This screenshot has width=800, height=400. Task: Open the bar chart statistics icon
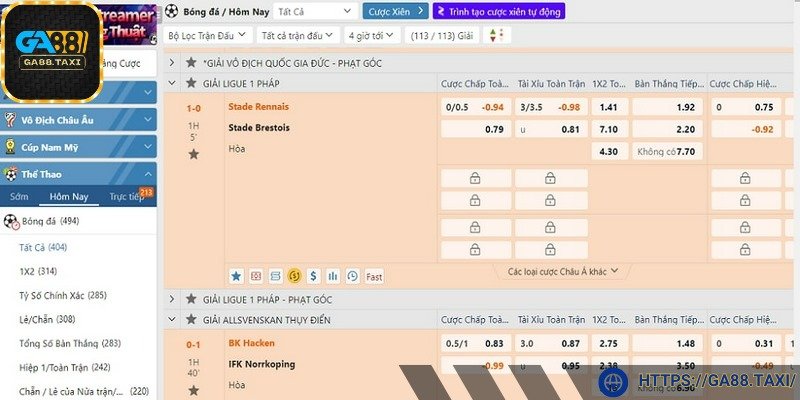pos(333,275)
